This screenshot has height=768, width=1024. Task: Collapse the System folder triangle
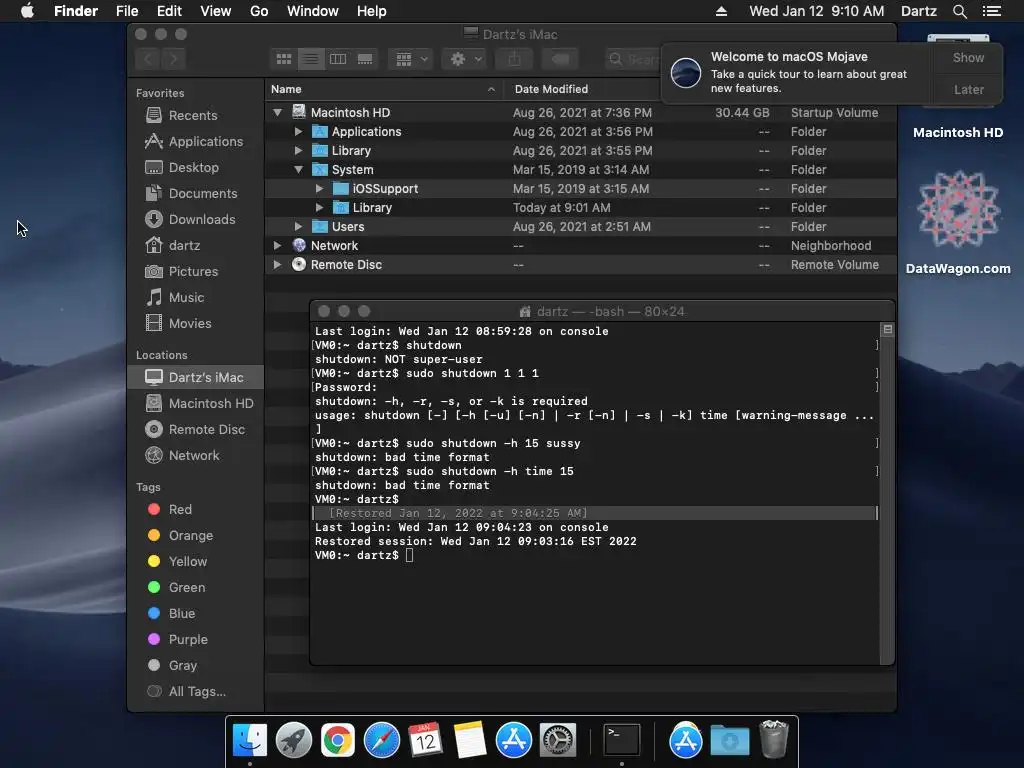pos(298,169)
